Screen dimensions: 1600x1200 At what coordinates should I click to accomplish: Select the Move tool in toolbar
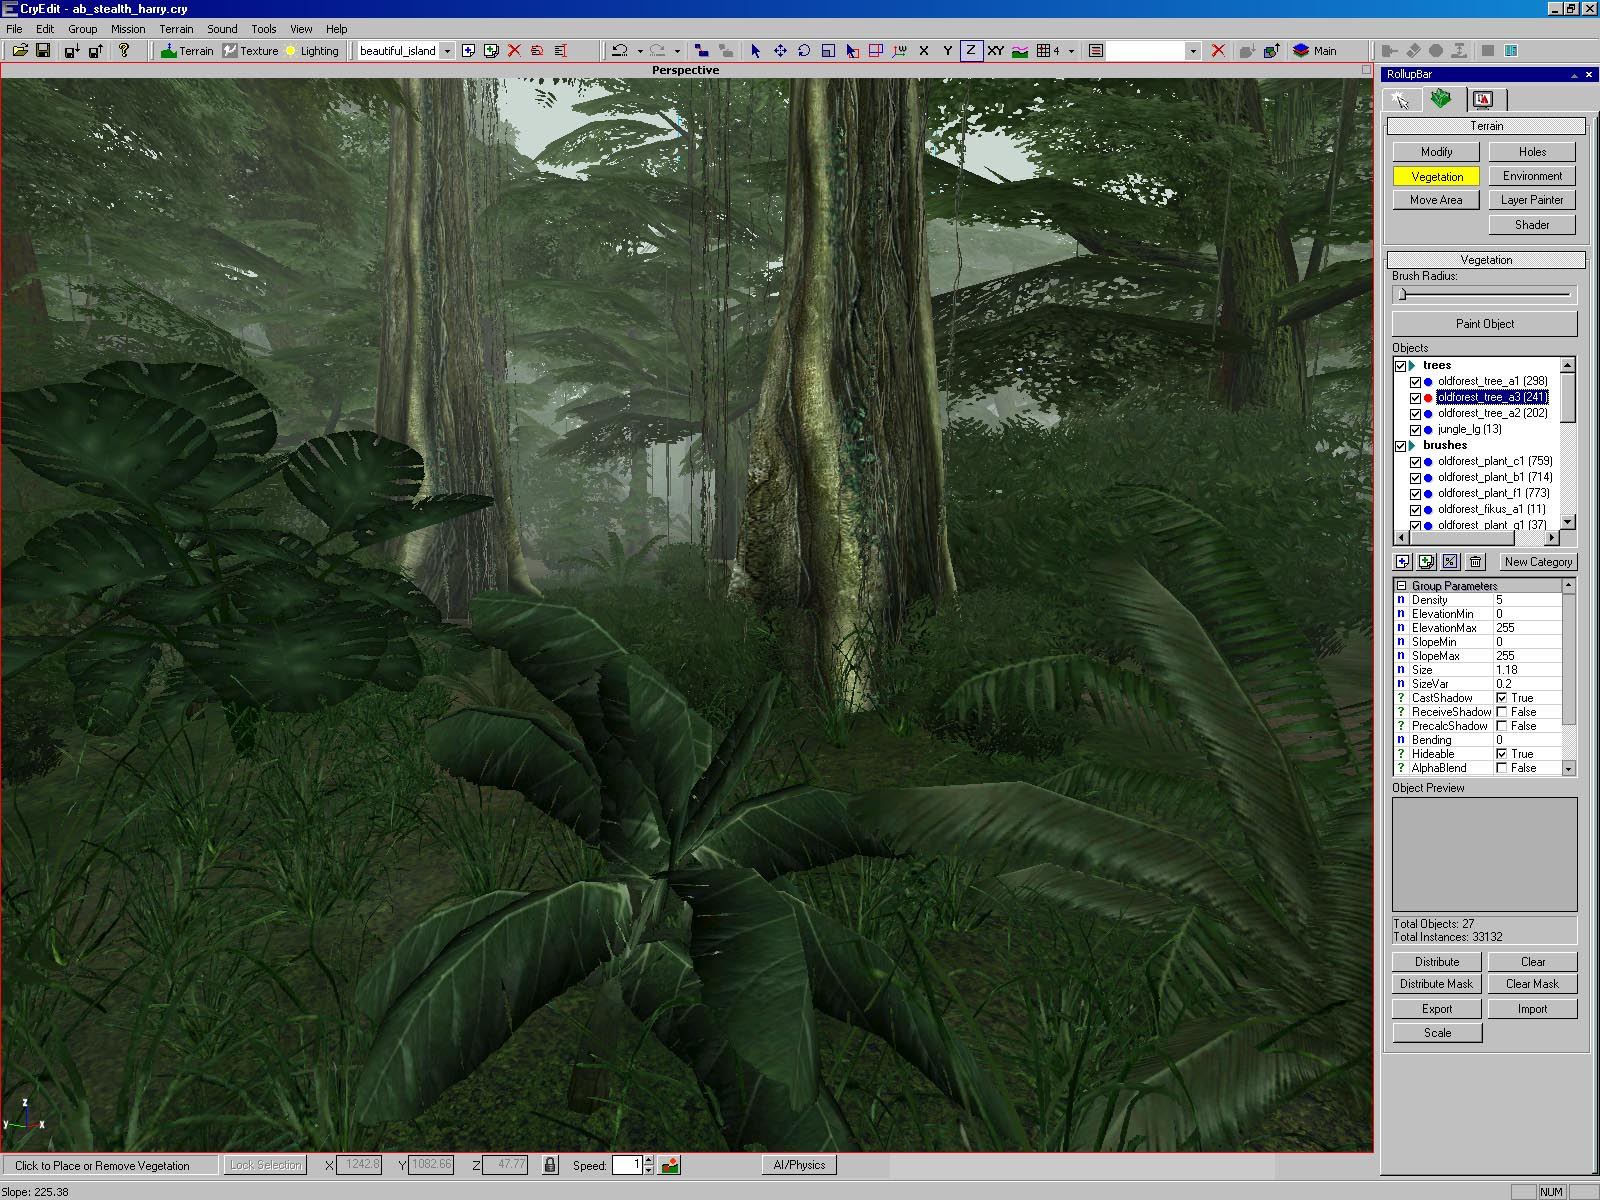pos(780,51)
